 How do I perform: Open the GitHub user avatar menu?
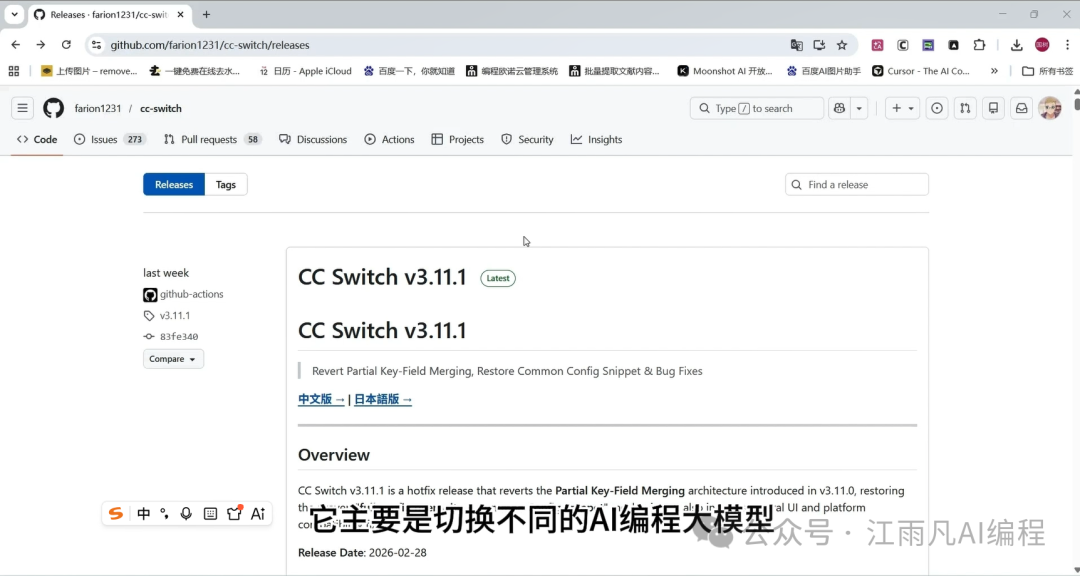click(1050, 108)
